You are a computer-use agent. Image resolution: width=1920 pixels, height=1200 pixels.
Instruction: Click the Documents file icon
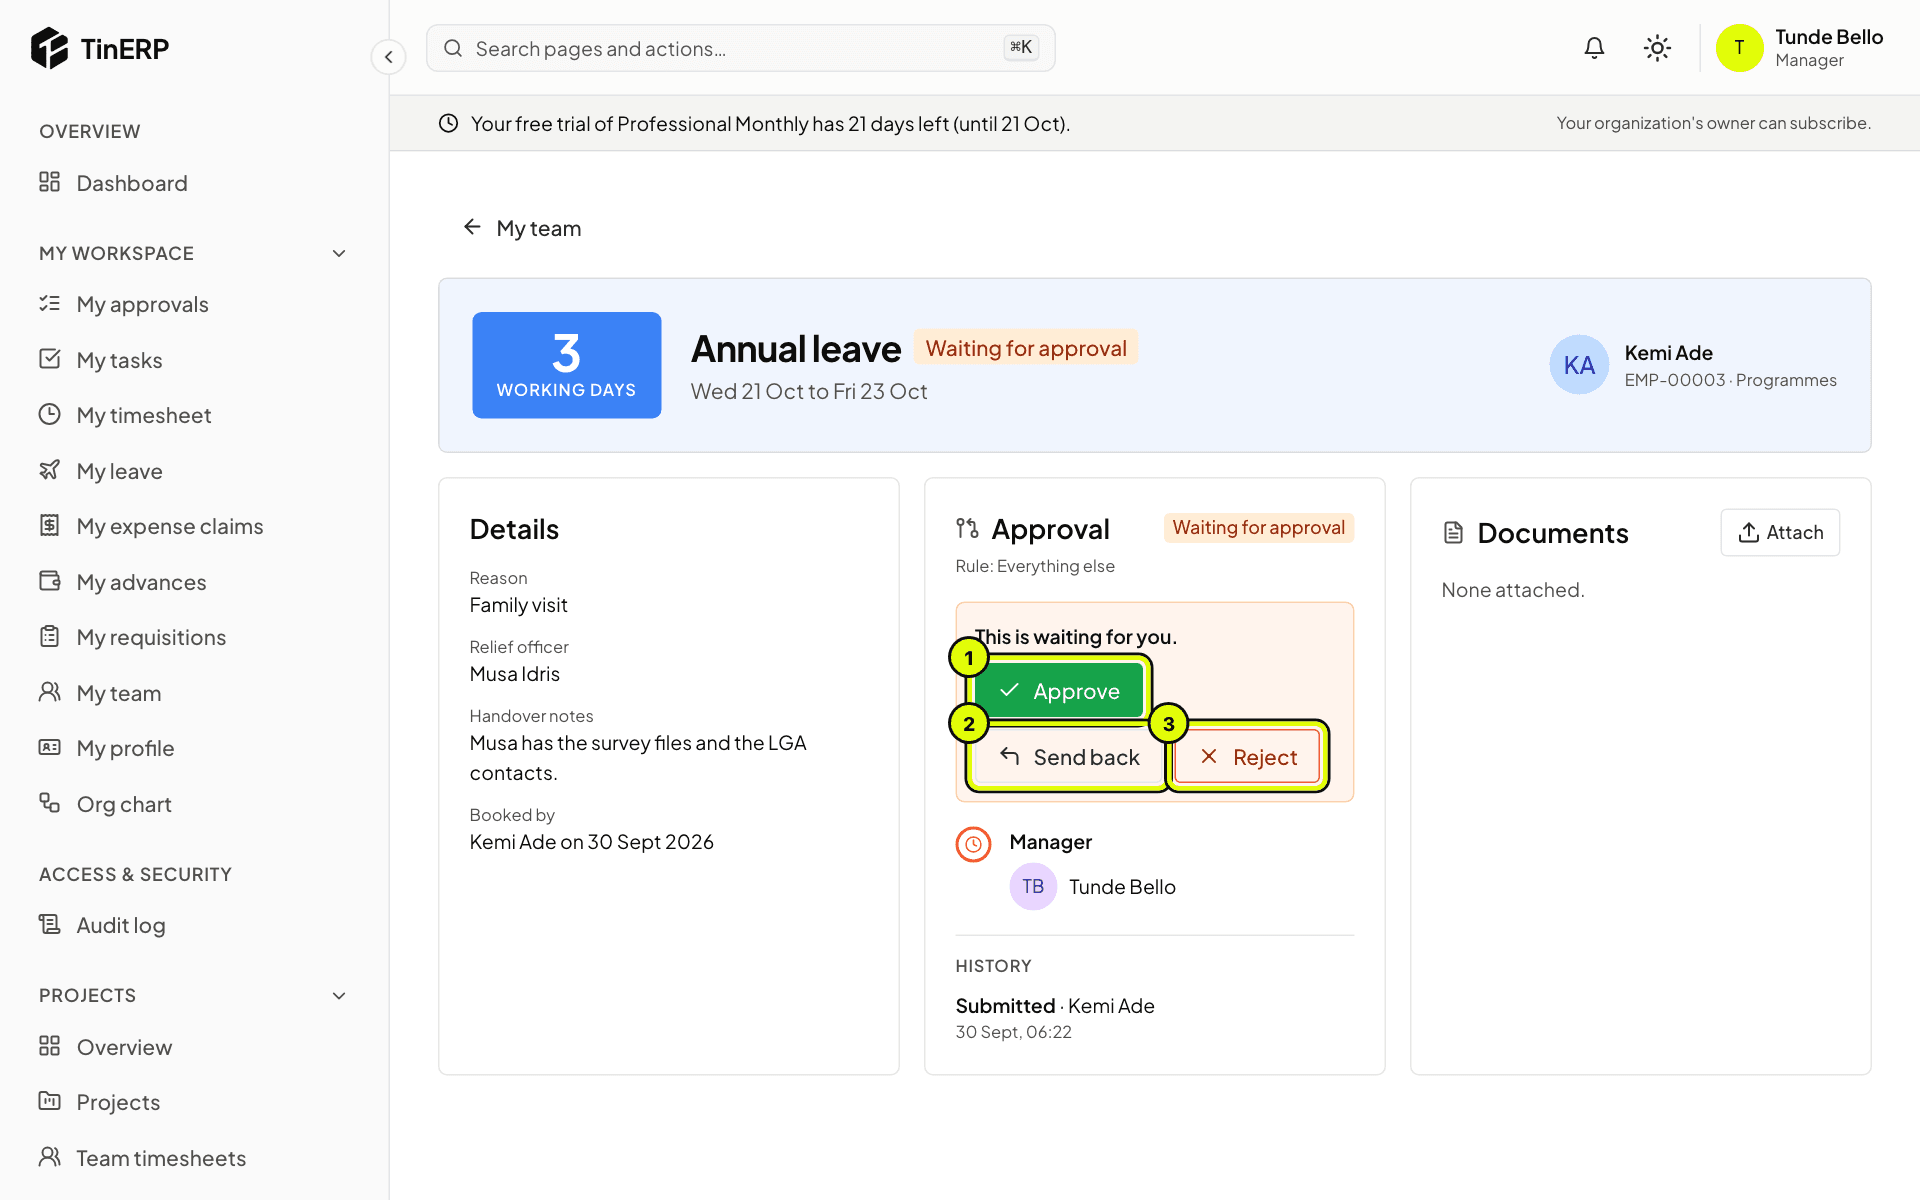click(1453, 533)
